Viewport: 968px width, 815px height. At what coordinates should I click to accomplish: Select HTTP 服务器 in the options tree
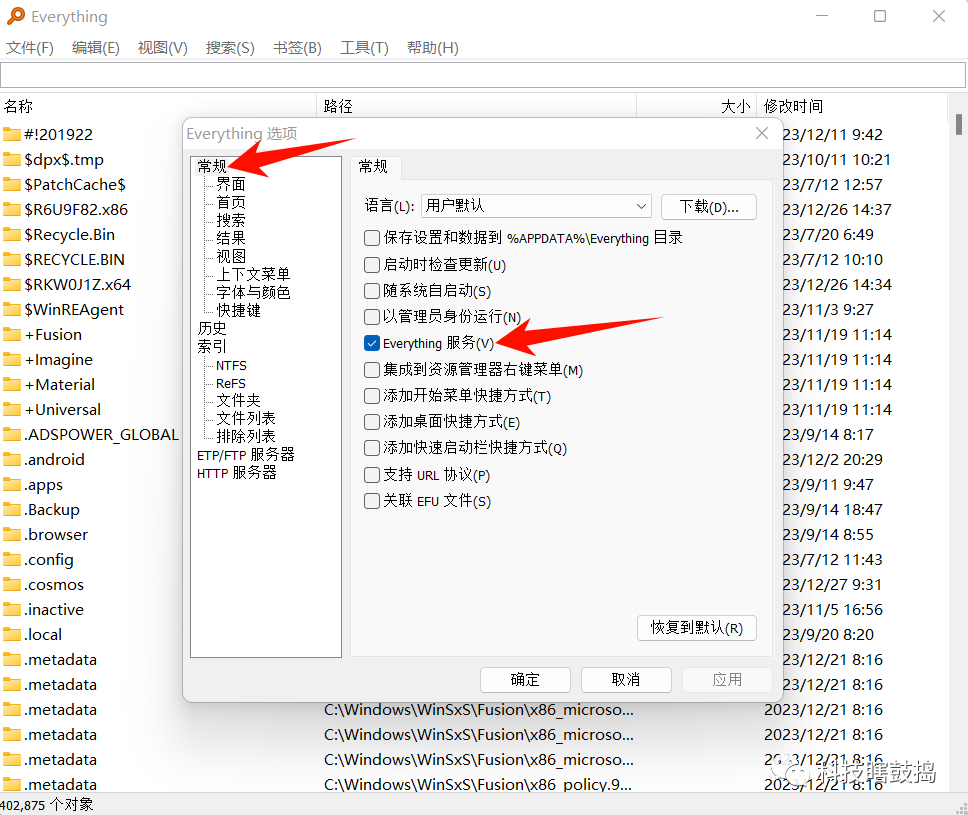tap(236, 473)
